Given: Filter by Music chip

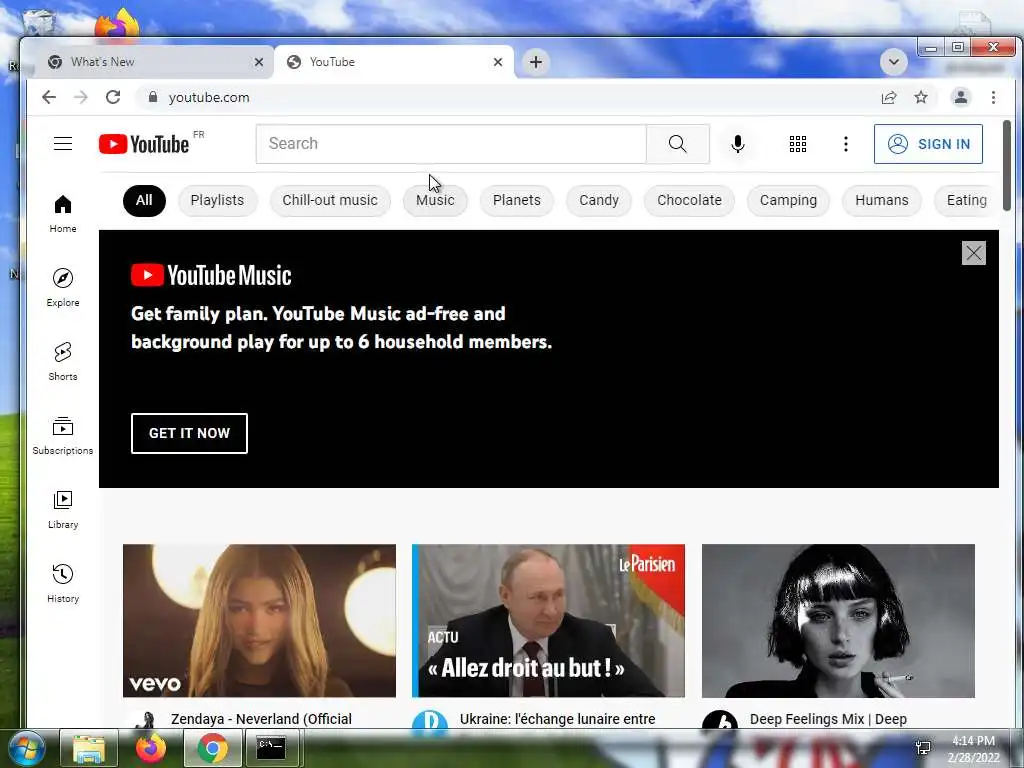Looking at the screenshot, I should click(435, 200).
